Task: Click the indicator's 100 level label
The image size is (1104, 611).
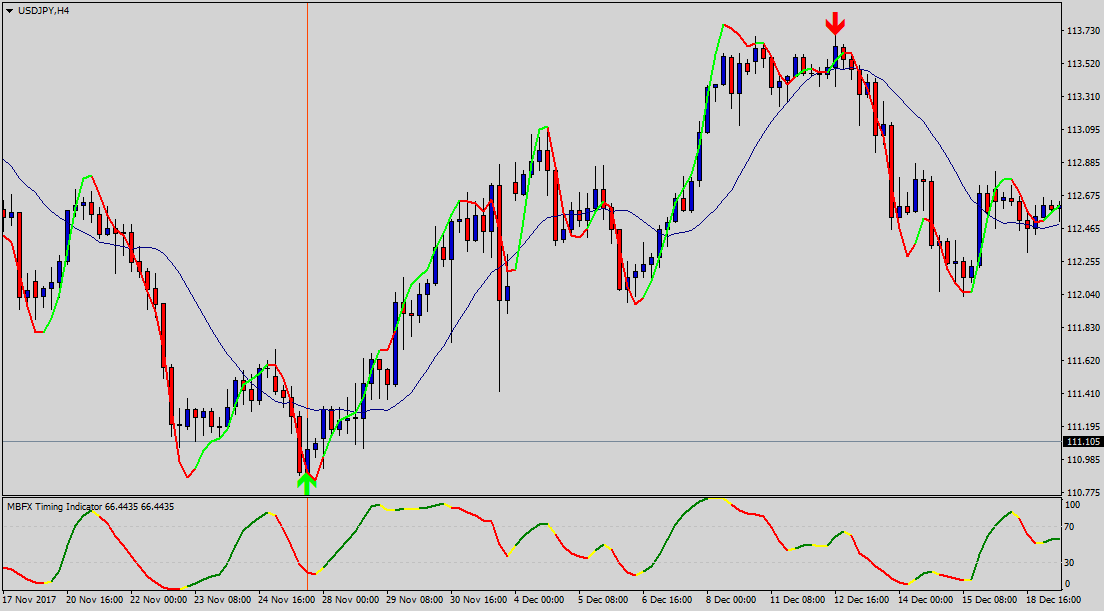Action: coord(1072,505)
